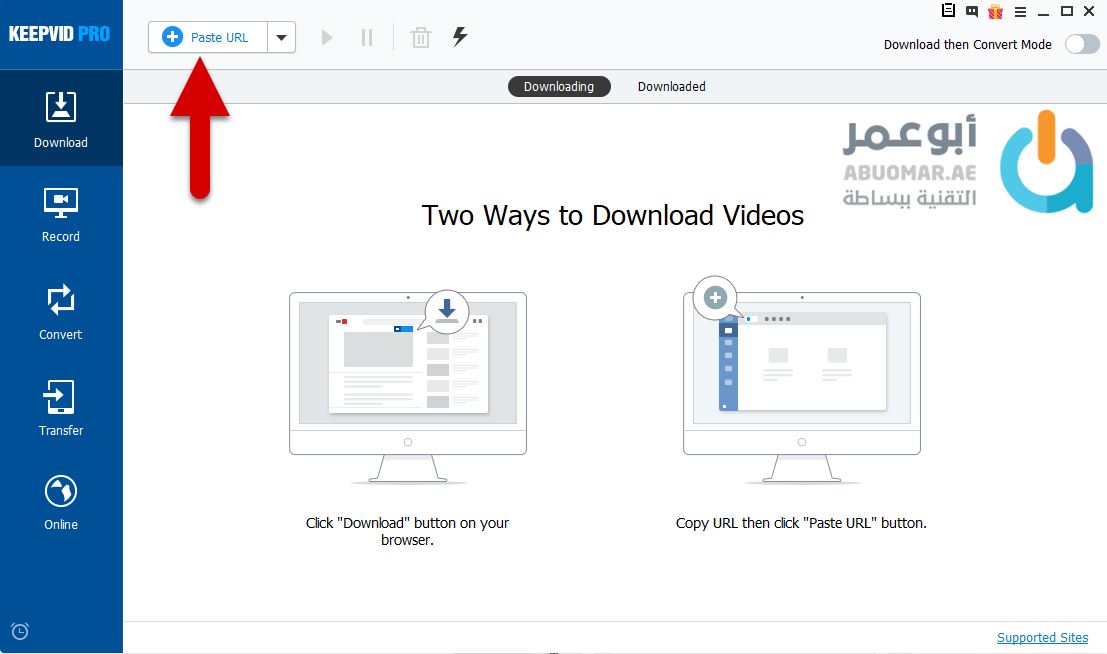The height and width of the screenshot is (654, 1107).
Task: Select the Download sidebar section
Action: pyautogui.click(x=61, y=120)
